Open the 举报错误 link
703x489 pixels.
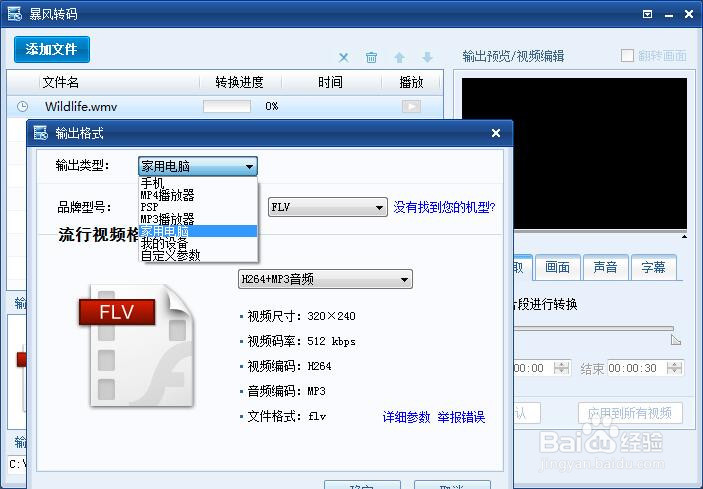coord(461,417)
